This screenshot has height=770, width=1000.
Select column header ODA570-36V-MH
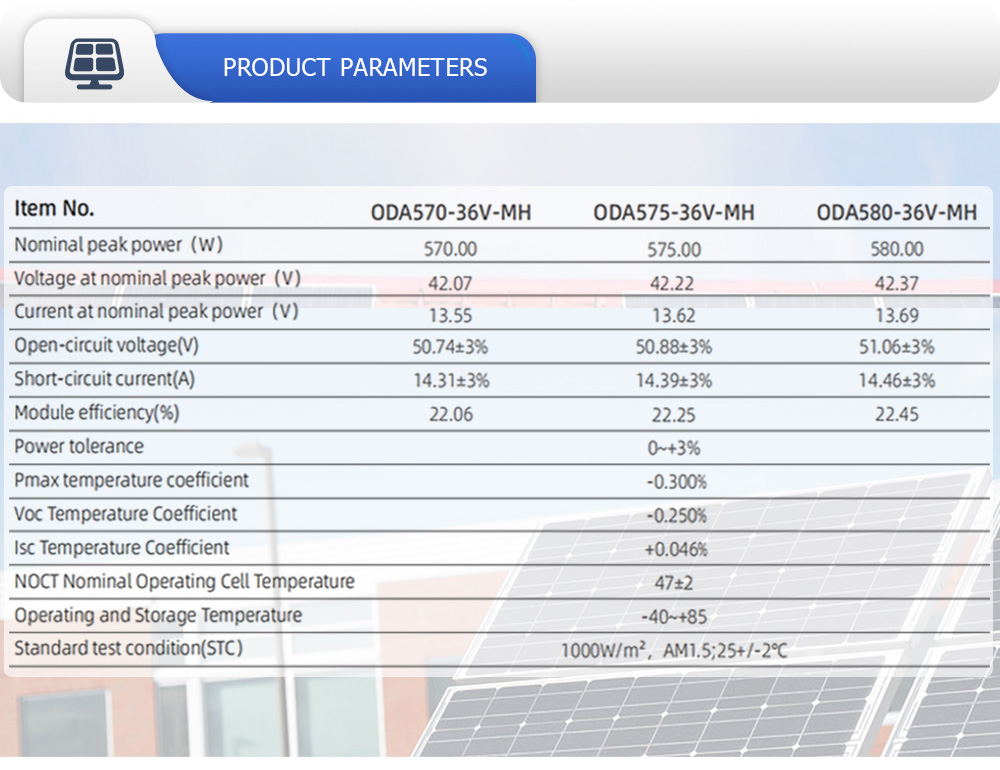pos(451,212)
